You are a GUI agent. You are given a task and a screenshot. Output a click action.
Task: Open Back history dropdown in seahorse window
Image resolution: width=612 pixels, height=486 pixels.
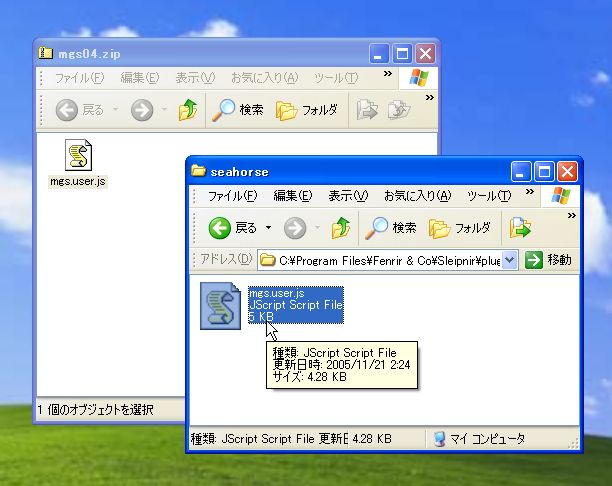pyautogui.click(x=269, y=228)
